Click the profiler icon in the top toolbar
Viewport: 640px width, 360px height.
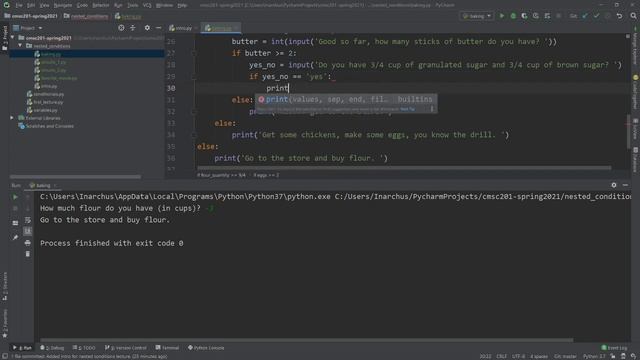[536, 16]
